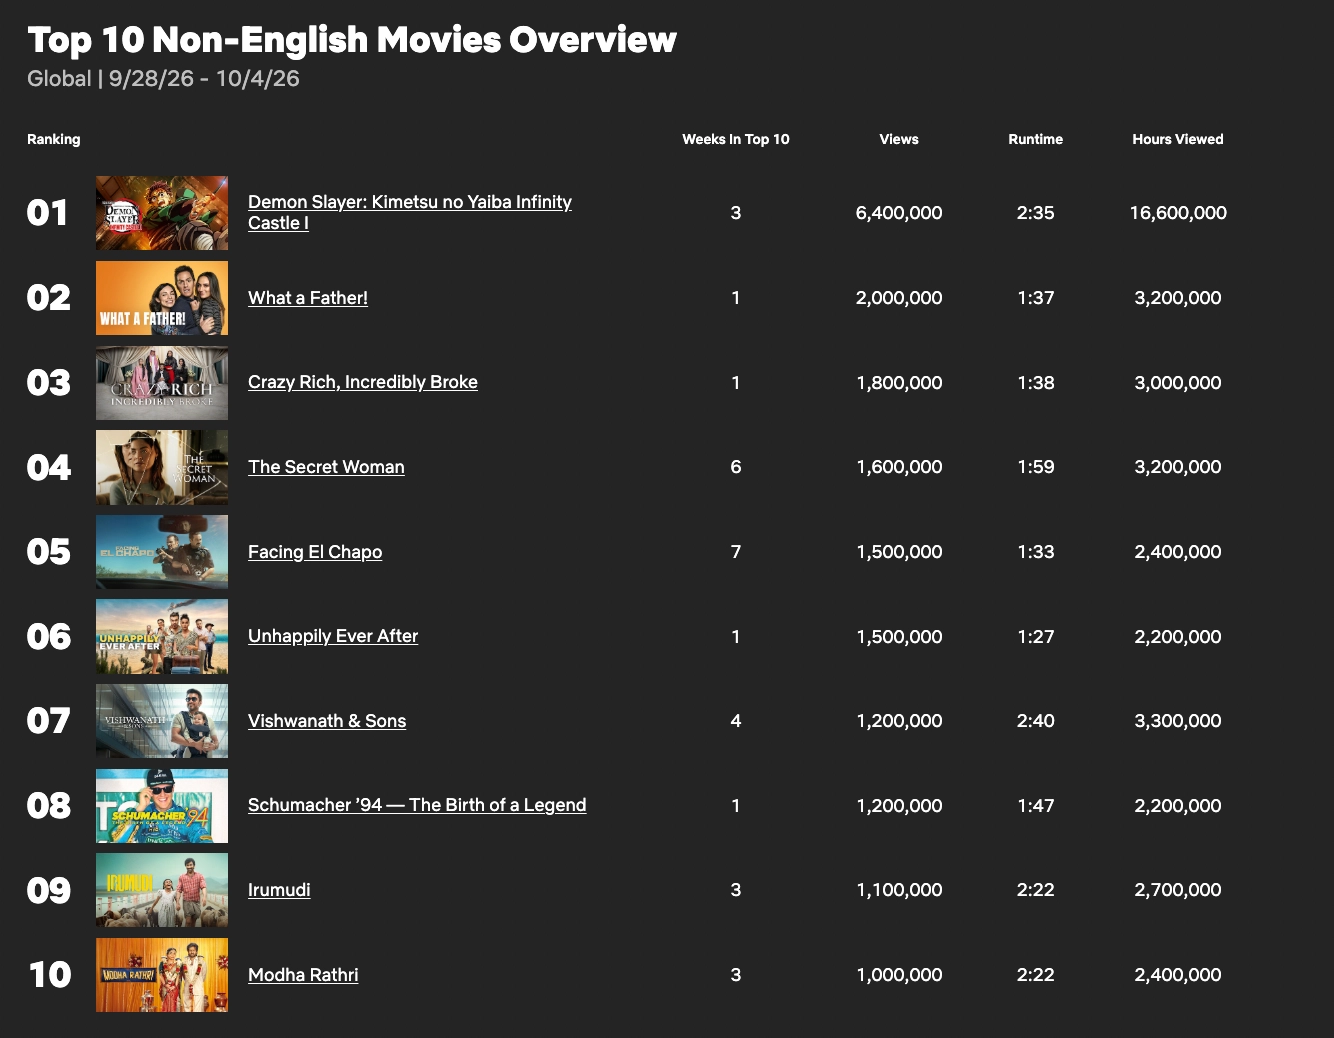
Task: Open Crazy Rich, Incredibly Broke link
Action: tap(363, 382)
